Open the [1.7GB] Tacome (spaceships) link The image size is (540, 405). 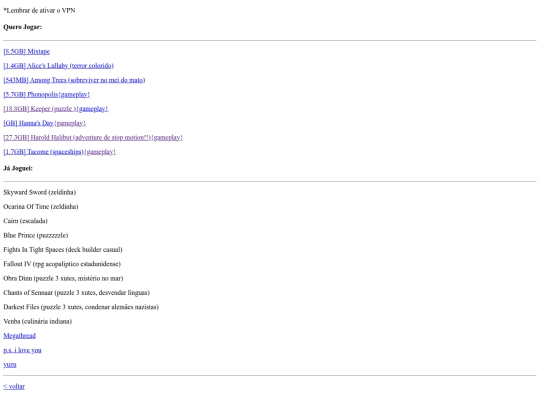[x=44, y=152]
